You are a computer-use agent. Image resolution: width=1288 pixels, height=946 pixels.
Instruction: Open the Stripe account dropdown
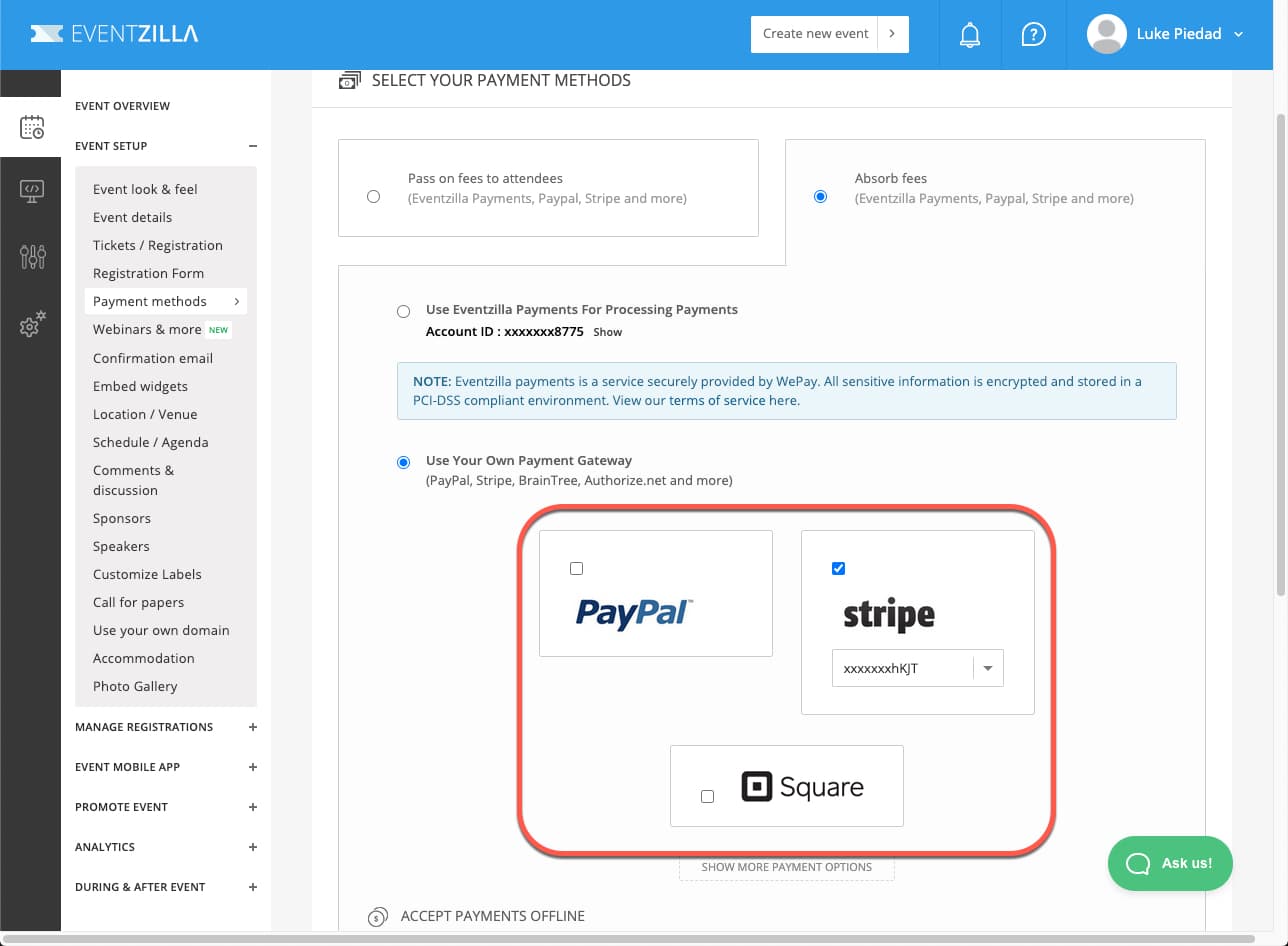[918, 668]
